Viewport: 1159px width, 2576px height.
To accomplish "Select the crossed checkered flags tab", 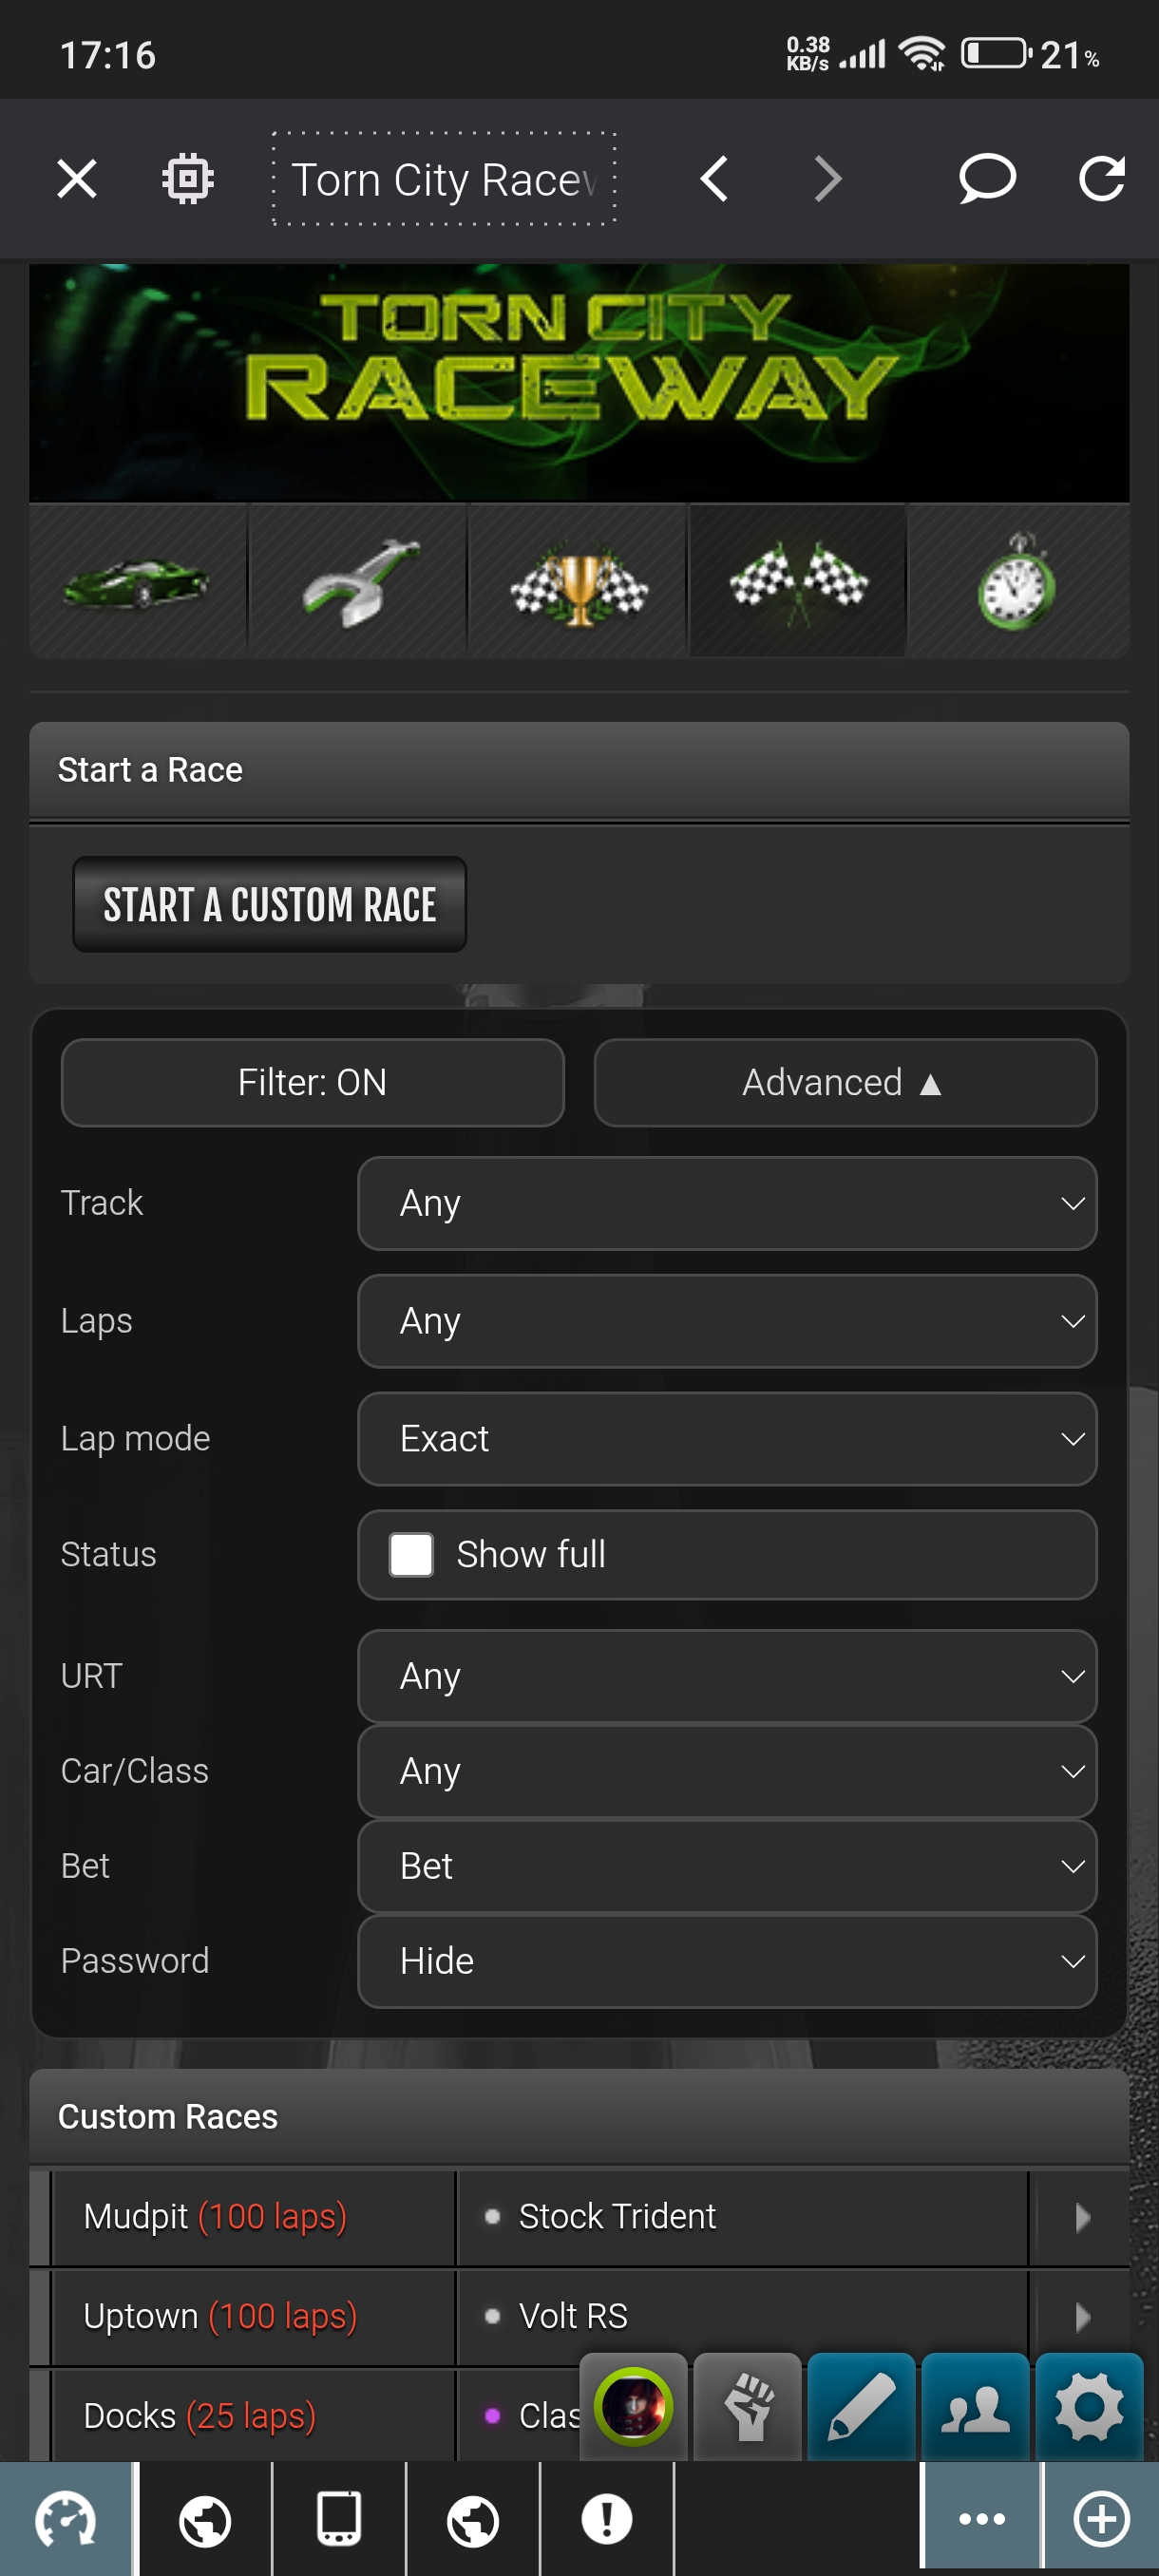I will click(797, 581).
